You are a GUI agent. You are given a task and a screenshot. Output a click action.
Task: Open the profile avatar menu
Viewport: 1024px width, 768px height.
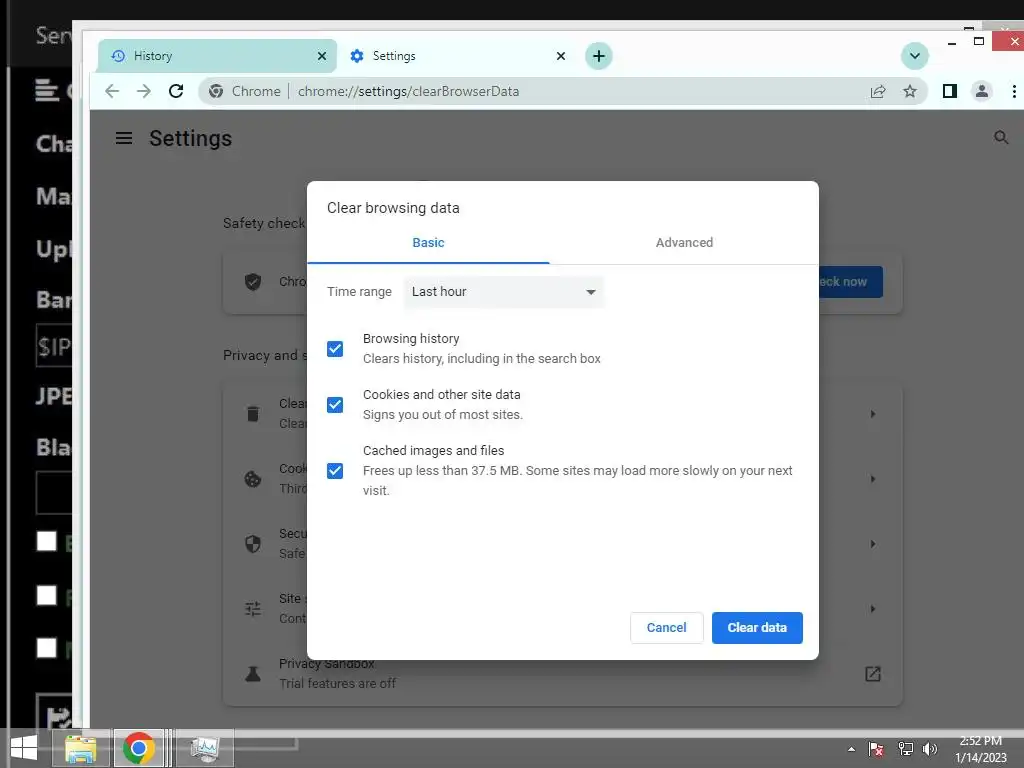coord(981,91)
